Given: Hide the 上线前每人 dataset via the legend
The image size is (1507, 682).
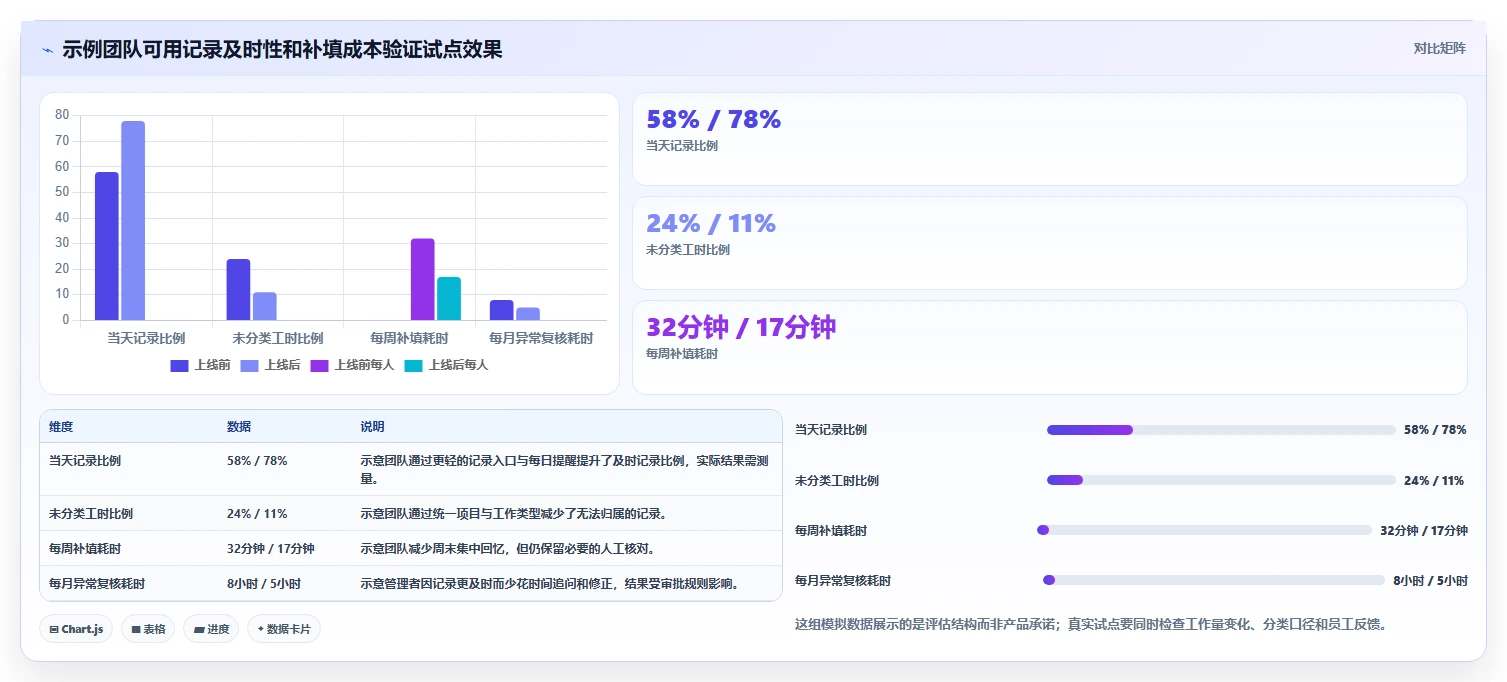Looking at the screenshot, I should [352, 365].
